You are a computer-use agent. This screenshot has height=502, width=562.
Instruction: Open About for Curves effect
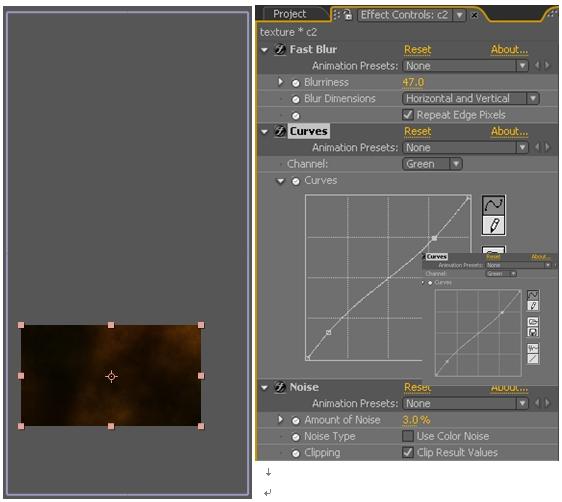[509, 131]
